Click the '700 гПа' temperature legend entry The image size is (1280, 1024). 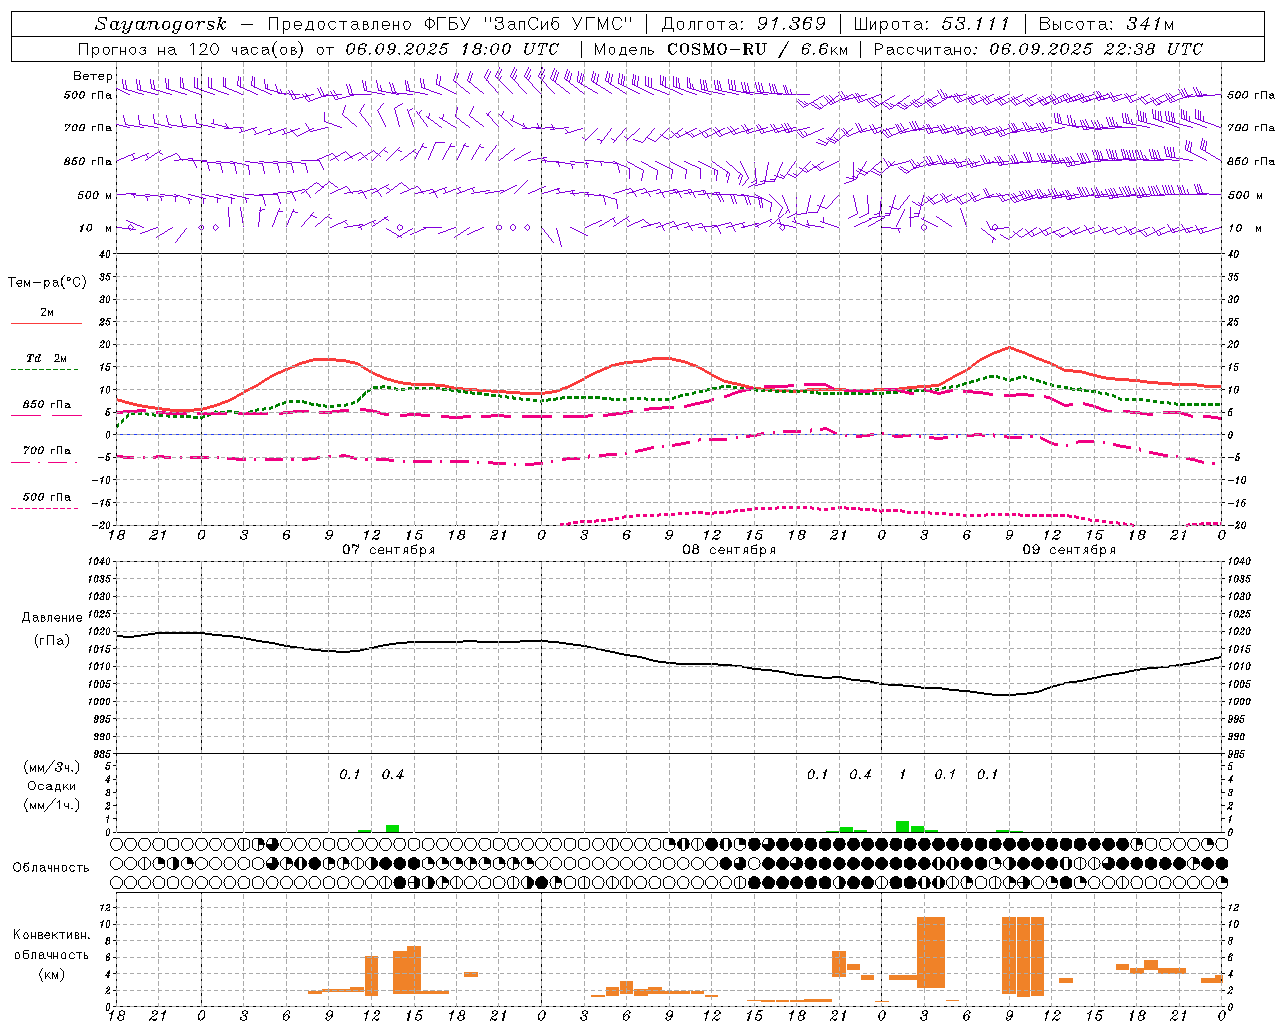[x=47, y=451]
